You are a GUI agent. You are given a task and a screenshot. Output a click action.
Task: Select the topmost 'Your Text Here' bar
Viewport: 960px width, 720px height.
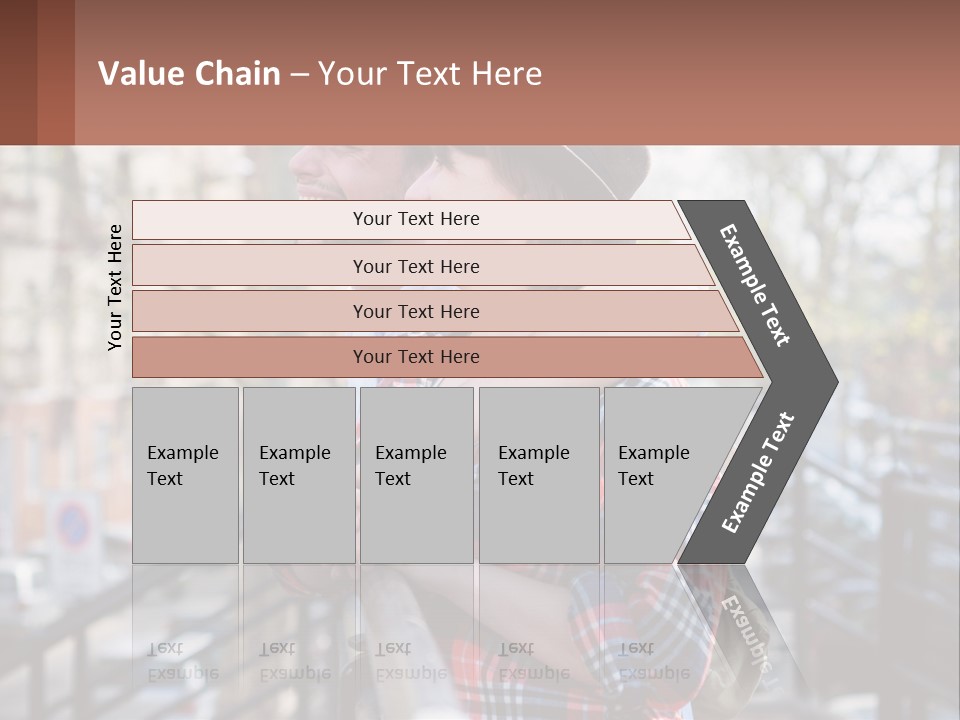click(x=410, y=219)
